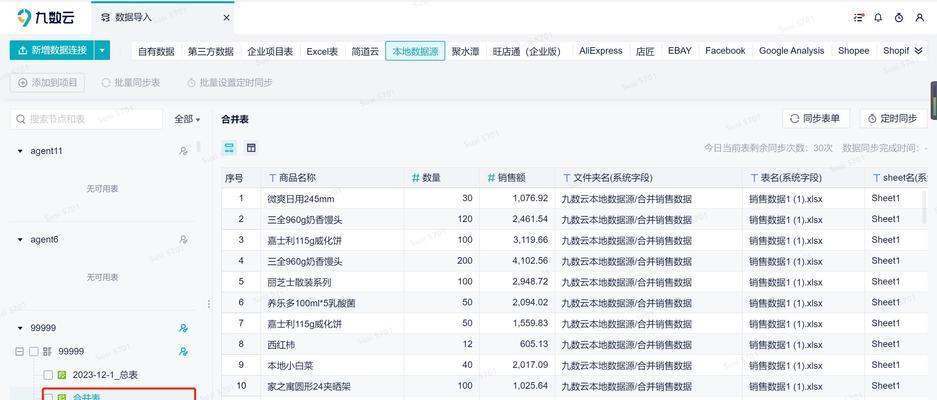Image resolution: width=937 pixels, height=400 pixels.
Task: Click the 销售额 column header
Action: point(517,178)
